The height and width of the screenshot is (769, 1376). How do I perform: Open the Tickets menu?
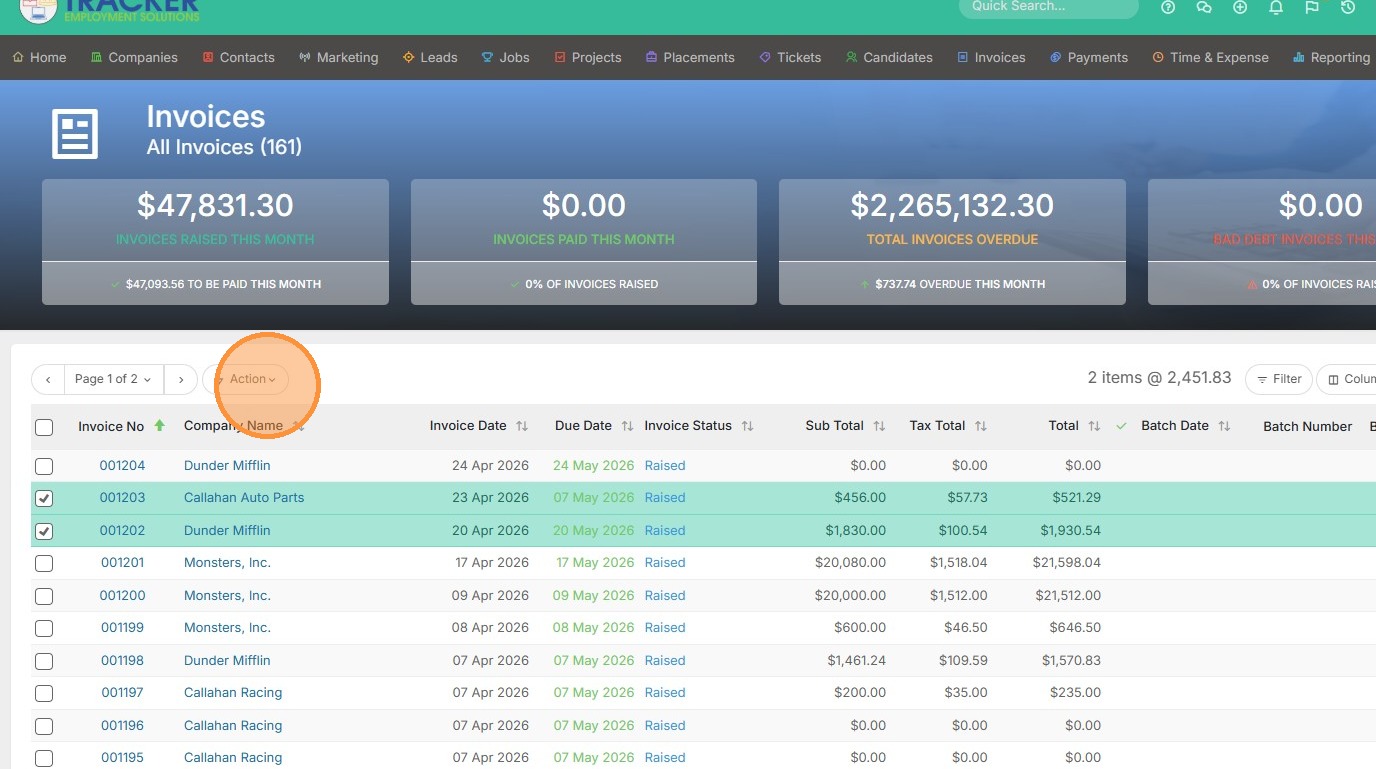pos(790,57)
